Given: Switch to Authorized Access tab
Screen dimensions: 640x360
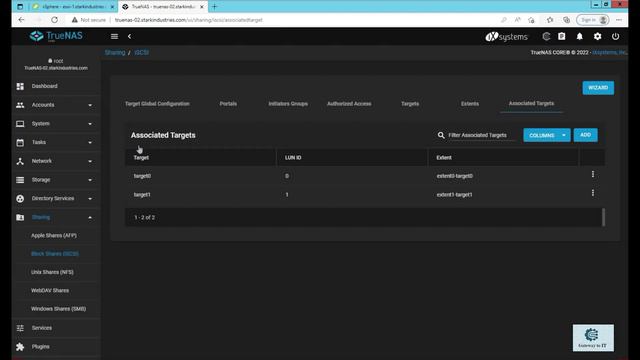Looking at the screenshot, I should click(349, 104).
